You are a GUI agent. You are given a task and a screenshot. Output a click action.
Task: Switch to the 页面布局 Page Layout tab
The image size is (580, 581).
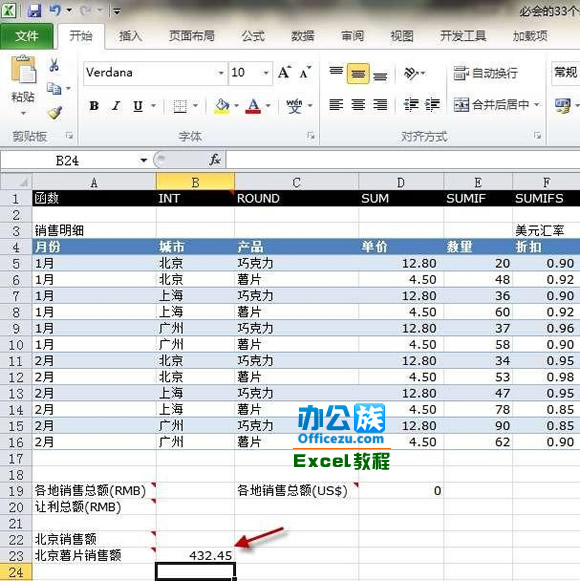[192, 36]
